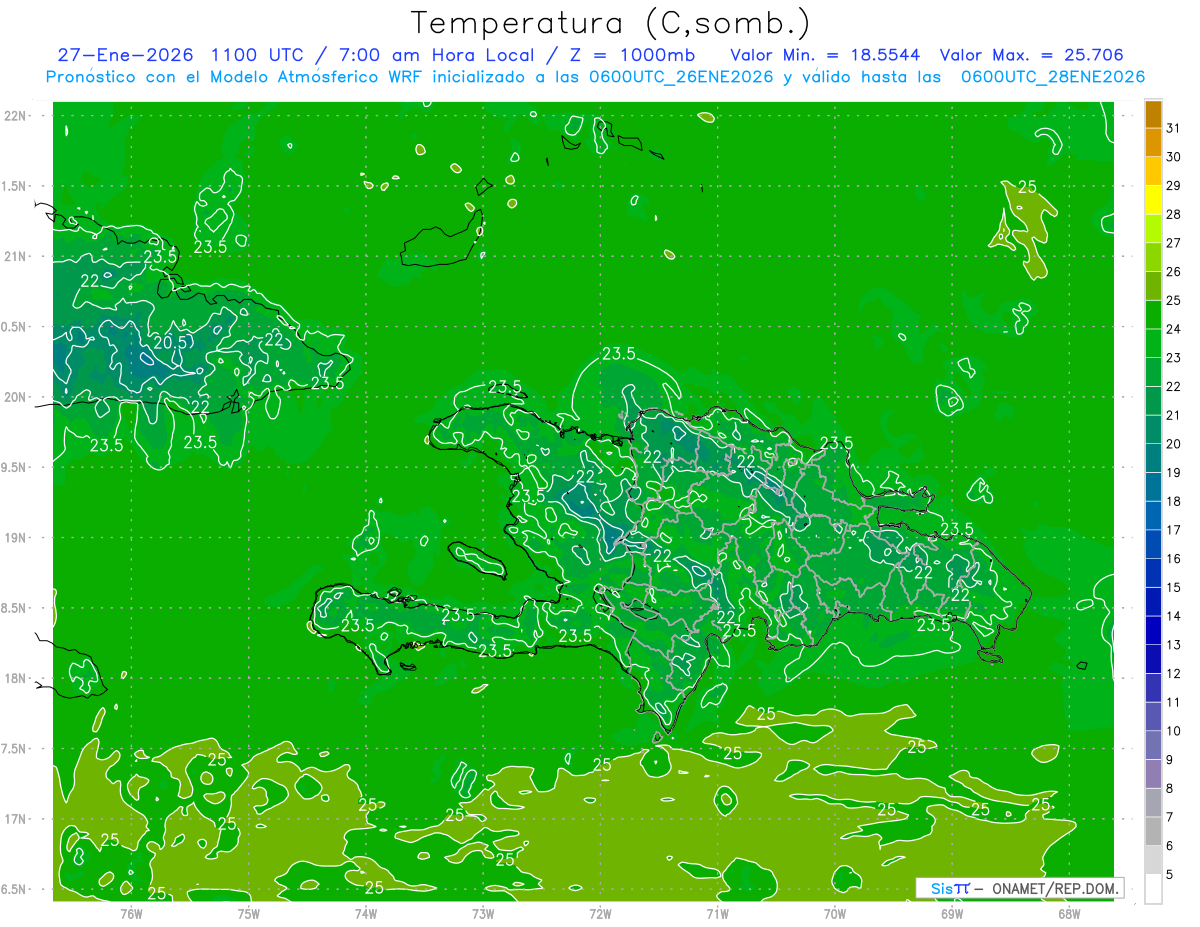Click the '1100 UTC' time text
The width and height of the screenshot is (1200, 927).
click(x=261, y=55)
